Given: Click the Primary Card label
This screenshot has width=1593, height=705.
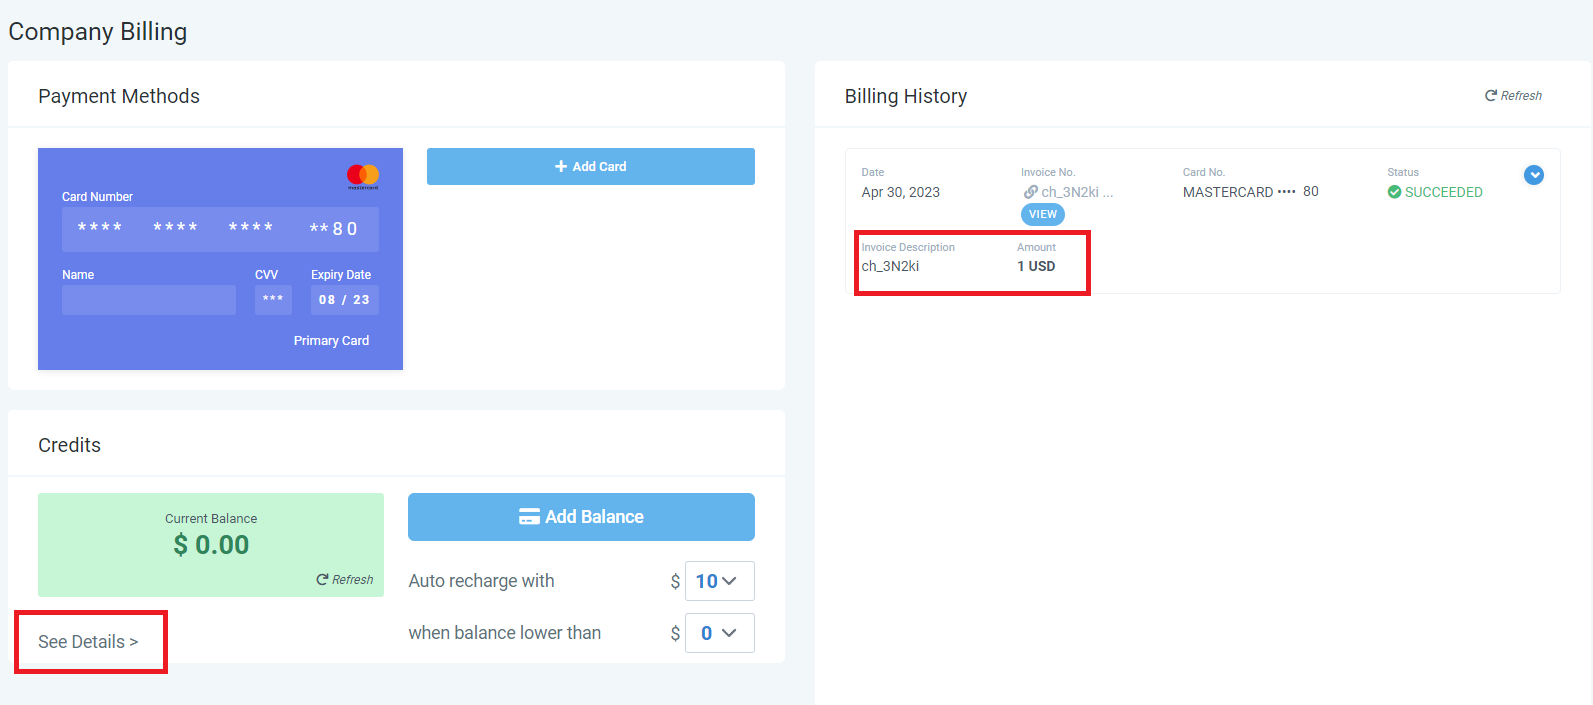Looking at the screenshot, I should 331,341.
